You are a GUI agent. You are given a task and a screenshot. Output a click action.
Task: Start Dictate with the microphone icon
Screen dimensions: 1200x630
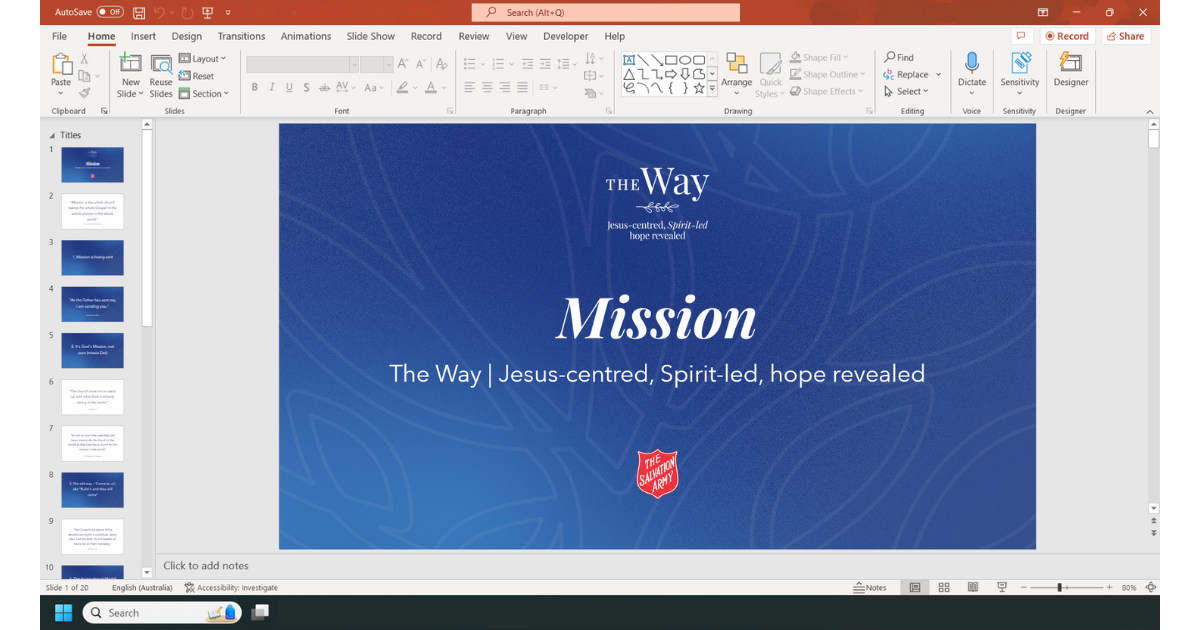pyautogui.click(x=971, y=63)
